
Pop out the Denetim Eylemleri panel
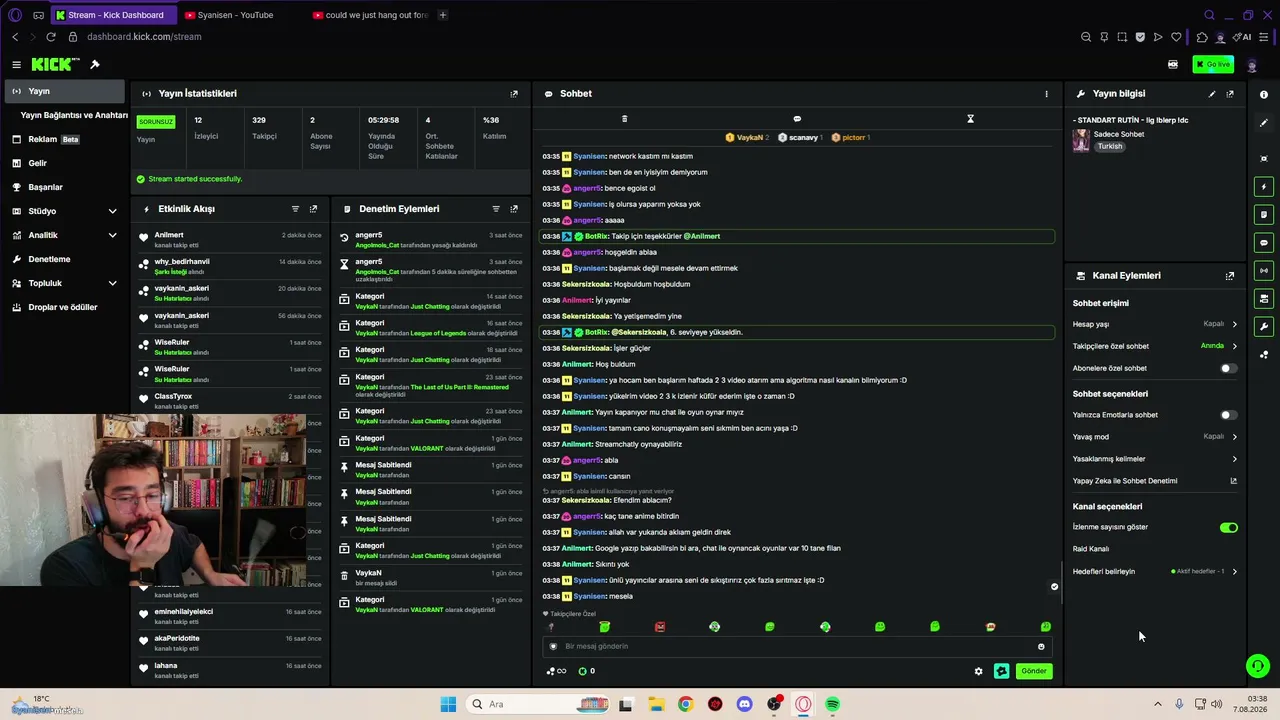pyautogui.click(x=514, y=209)
